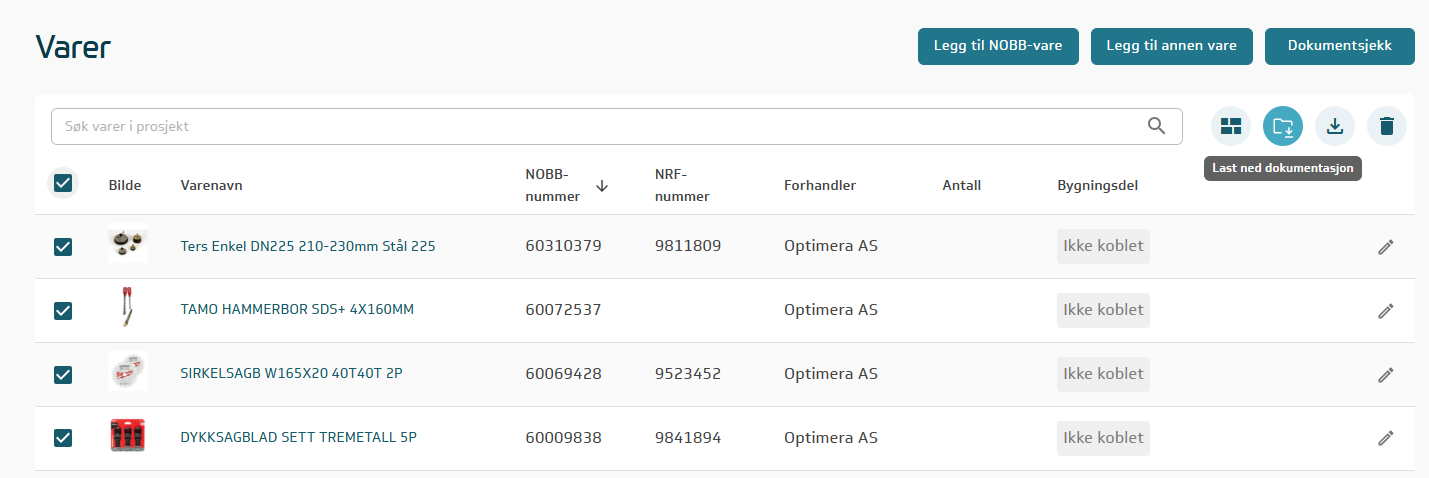Open Ikke koblet selector for Ters Enkel row

tap(1103, 246)
